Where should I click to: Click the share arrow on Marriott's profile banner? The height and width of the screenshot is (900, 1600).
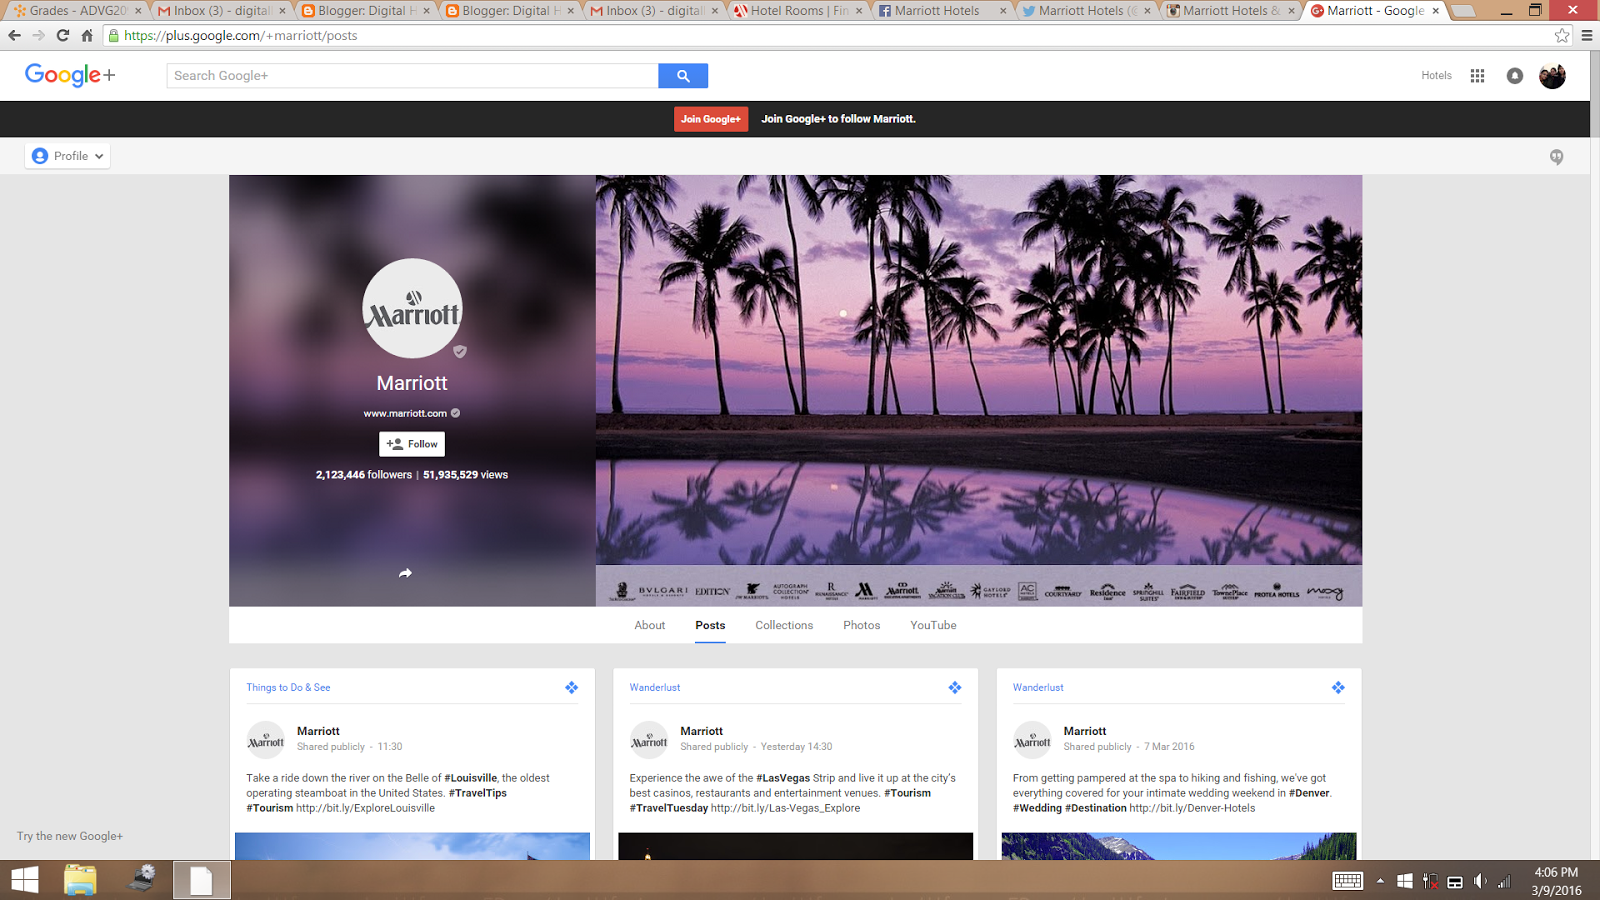pos(405,573)
